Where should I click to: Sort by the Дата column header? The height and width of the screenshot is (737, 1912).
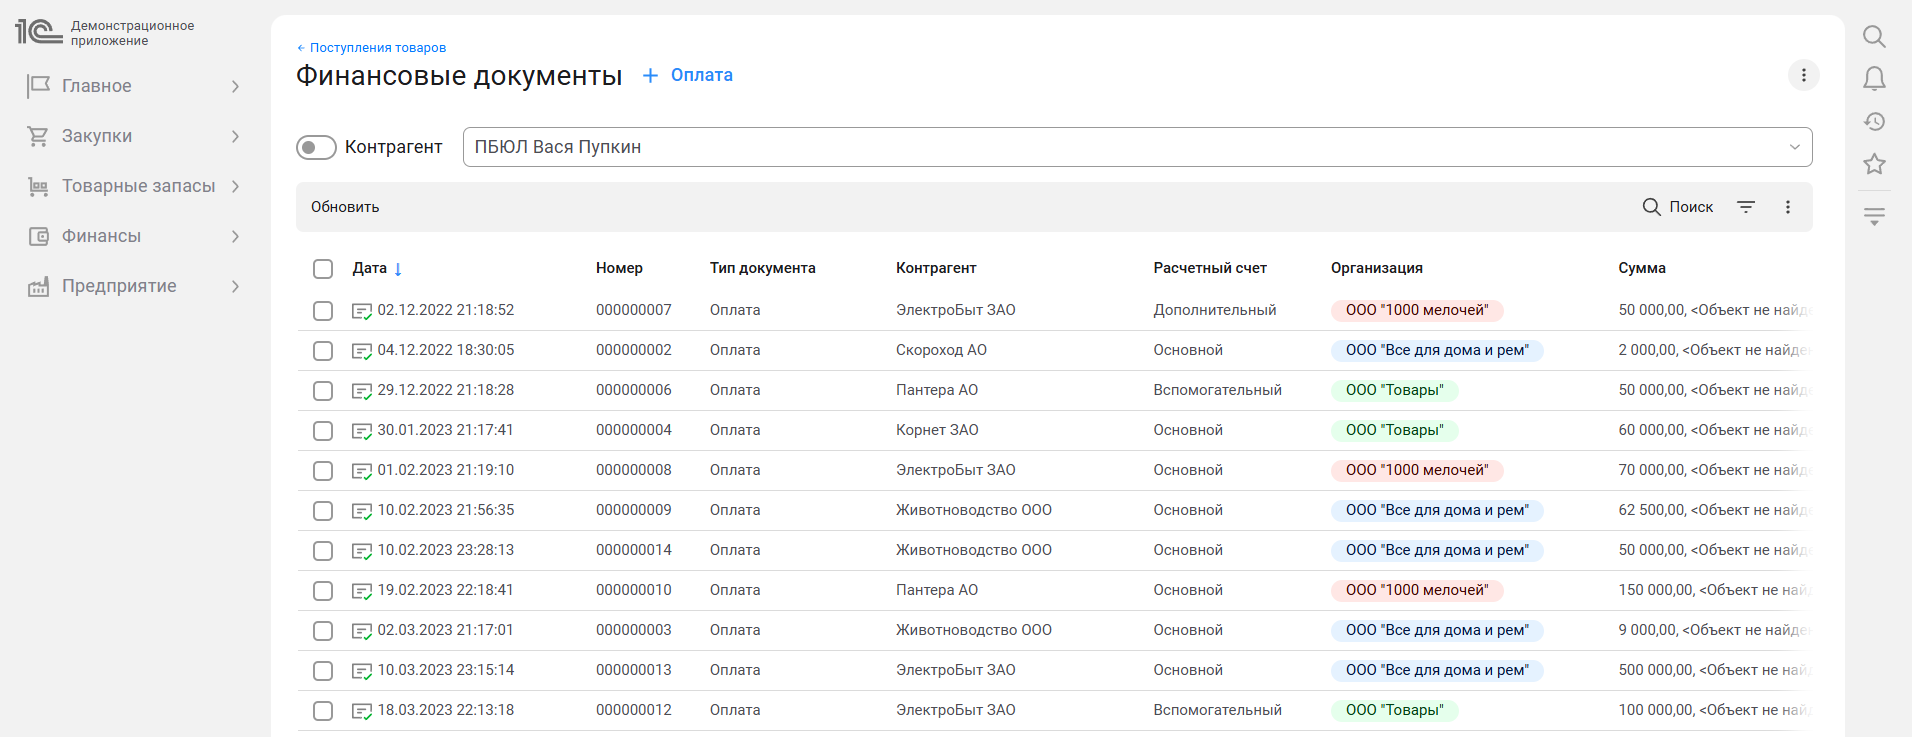[x=370, y=268]
